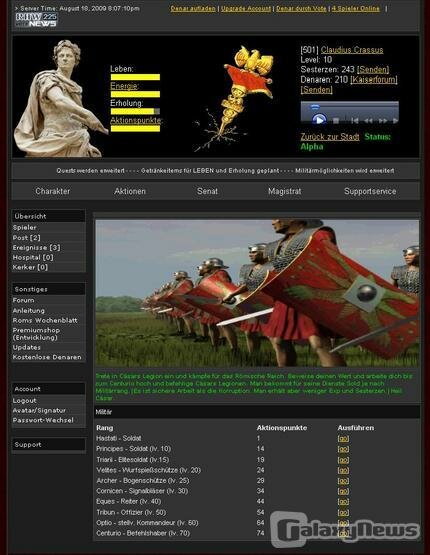This screenshot has width=430, height=555.
Task: Go back via Zurück zur Stadt
Action: (330, 137)
